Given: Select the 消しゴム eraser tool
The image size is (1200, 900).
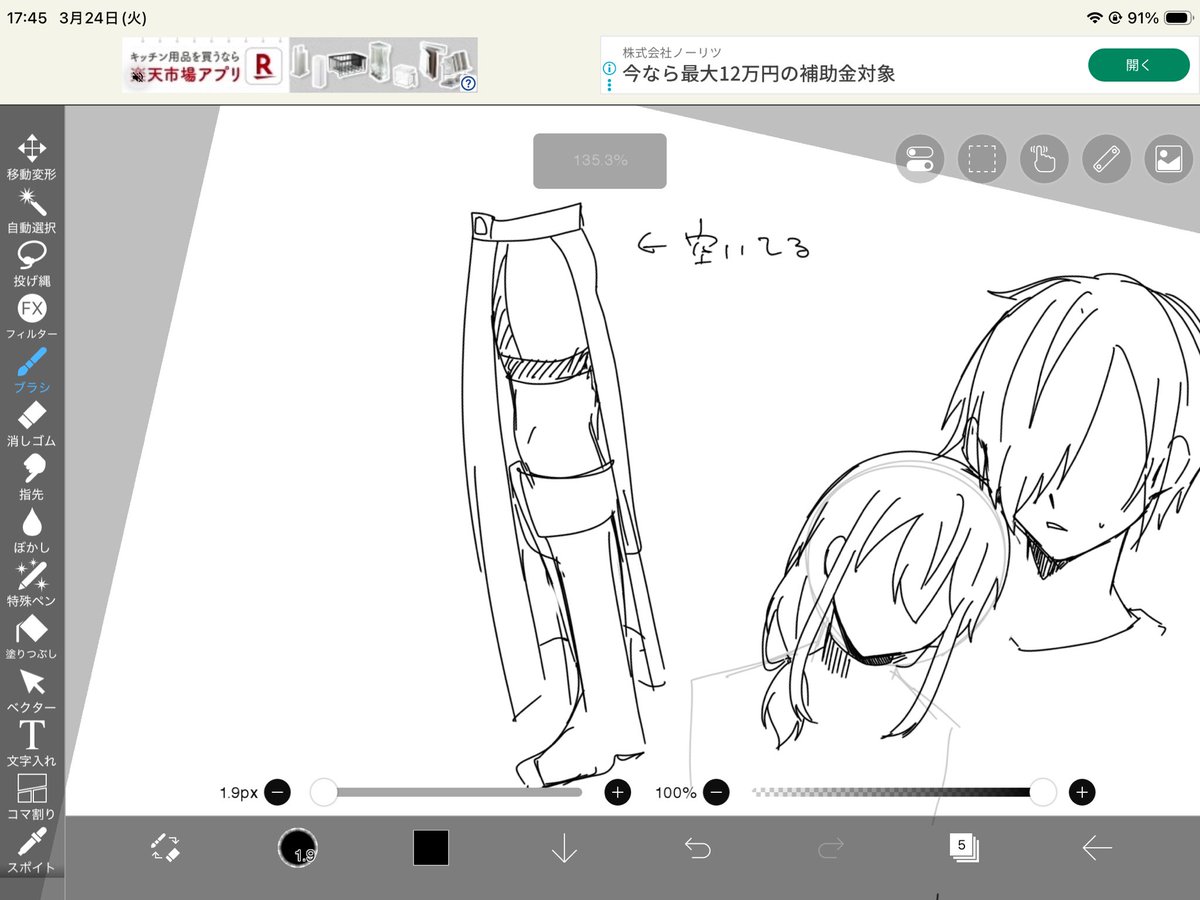Looking at the screenshot, I should tap(32, 424).
